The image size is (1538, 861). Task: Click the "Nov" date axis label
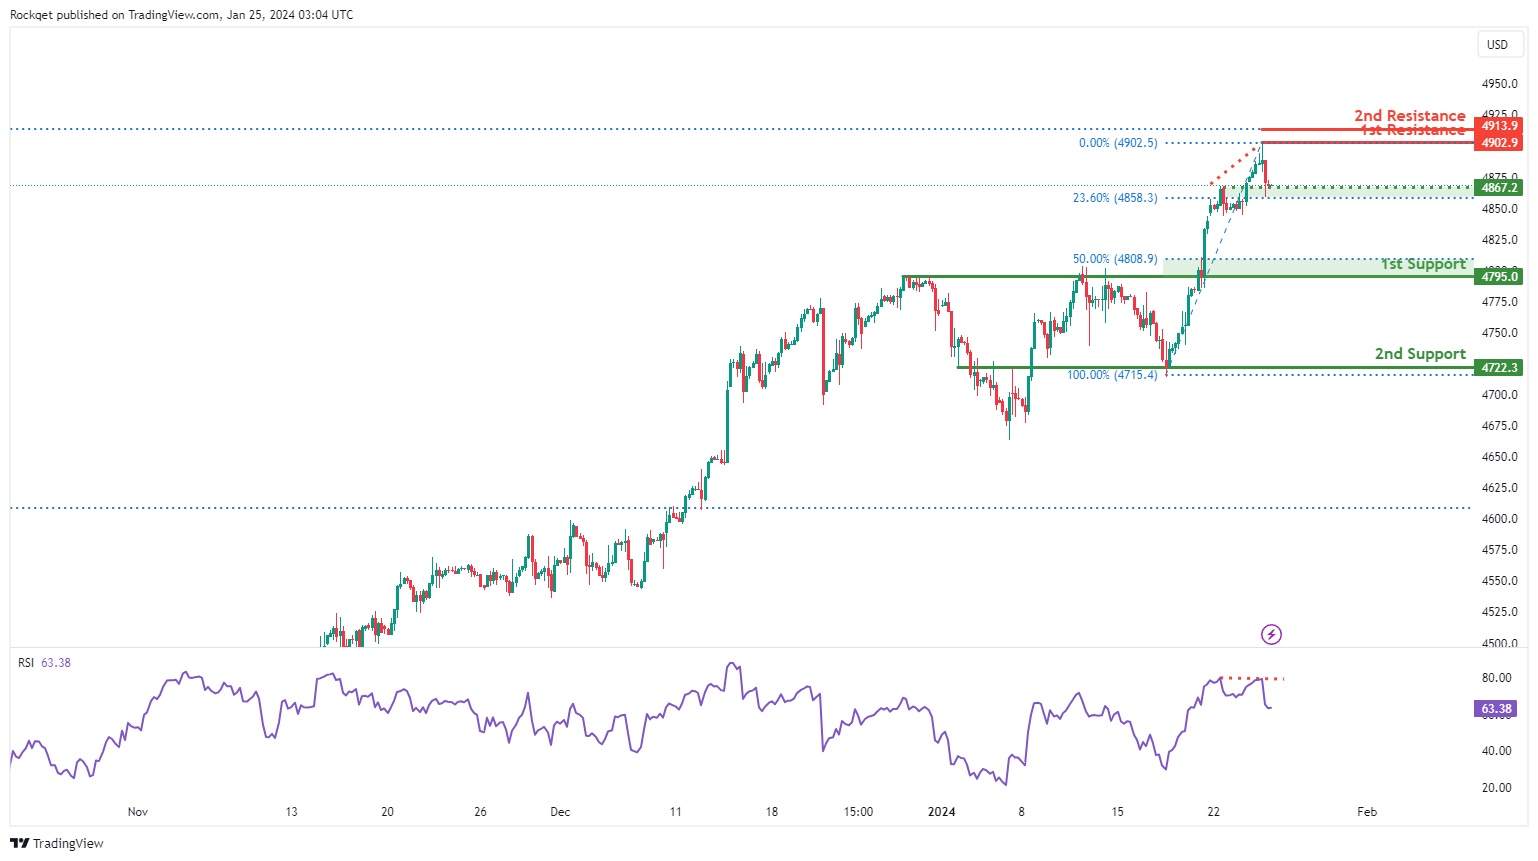(x=138, y=812)
